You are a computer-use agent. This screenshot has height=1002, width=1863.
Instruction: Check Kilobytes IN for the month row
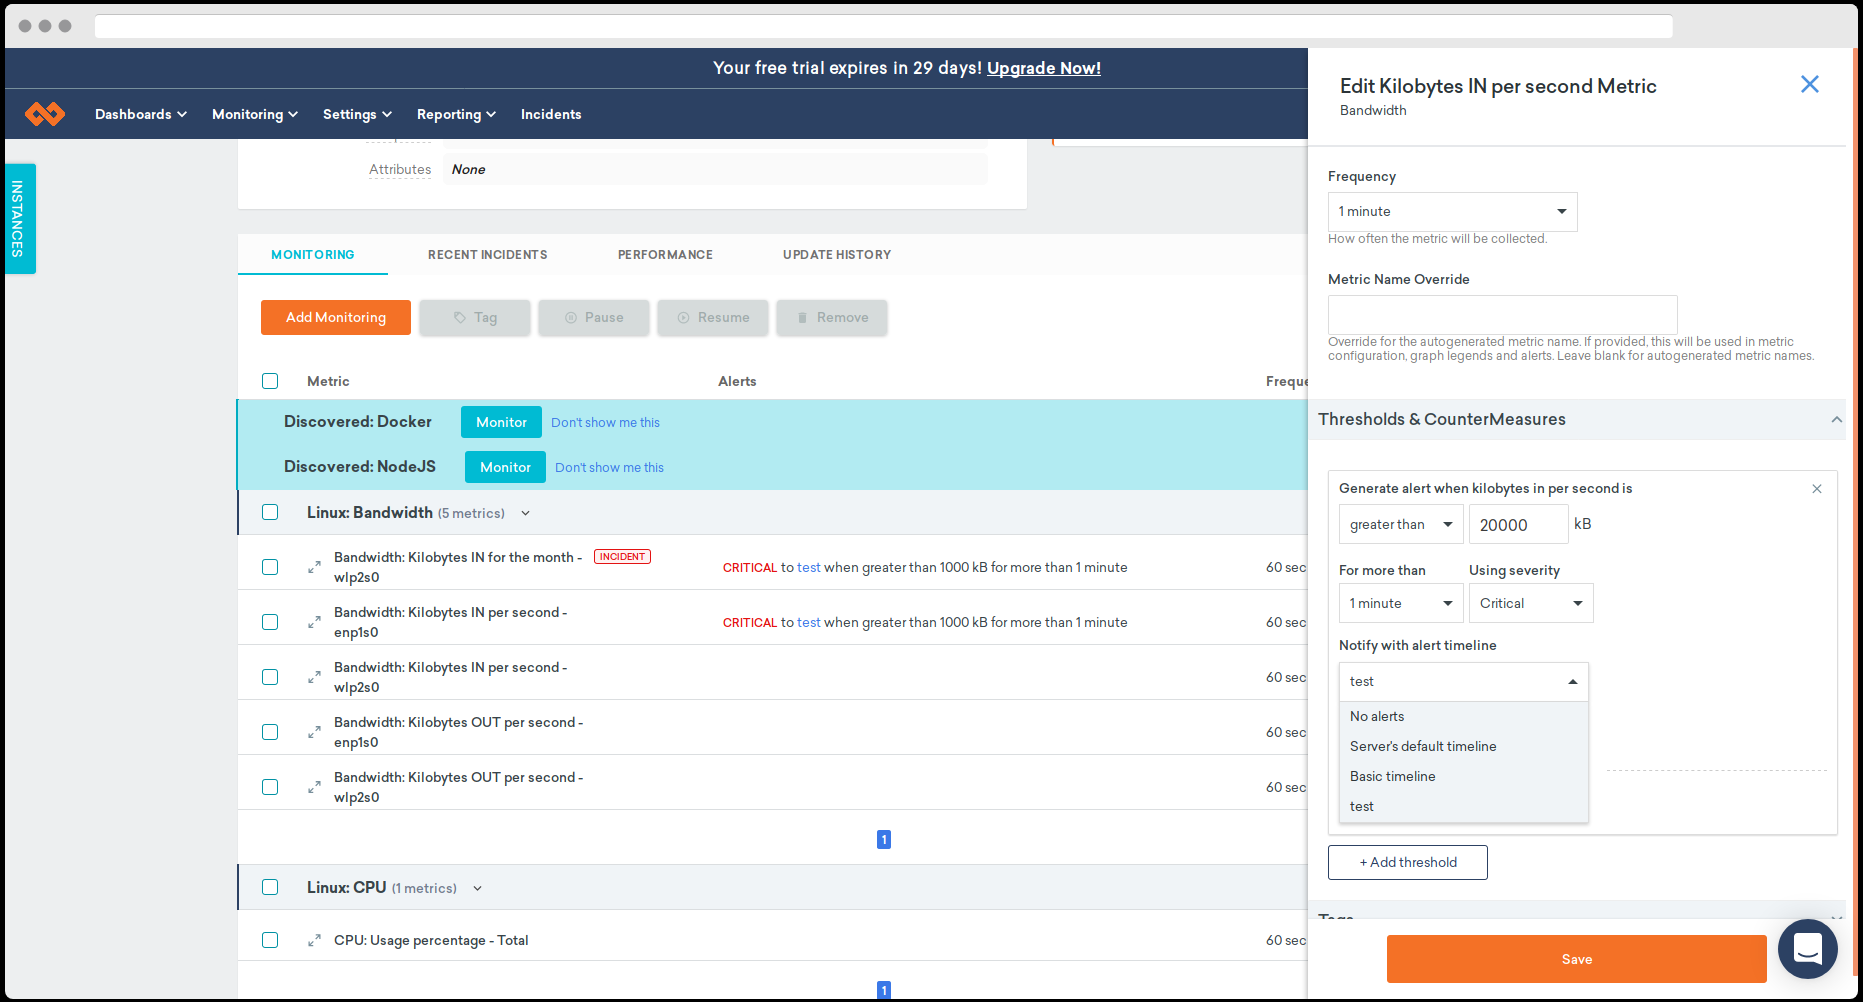click(x=270, y=567)
